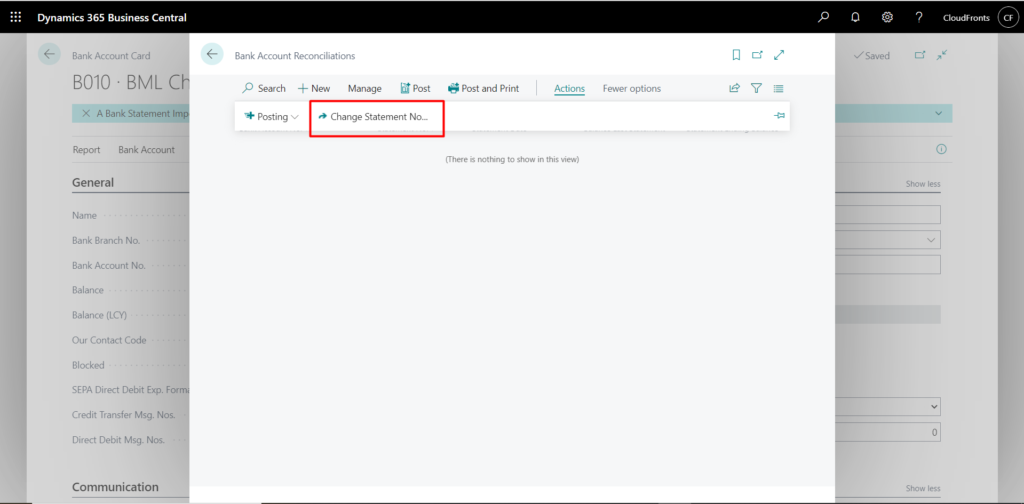Collapse the Communication section header
The height and width of the screenshot is (504, 1024).
[x=115, y=487]
